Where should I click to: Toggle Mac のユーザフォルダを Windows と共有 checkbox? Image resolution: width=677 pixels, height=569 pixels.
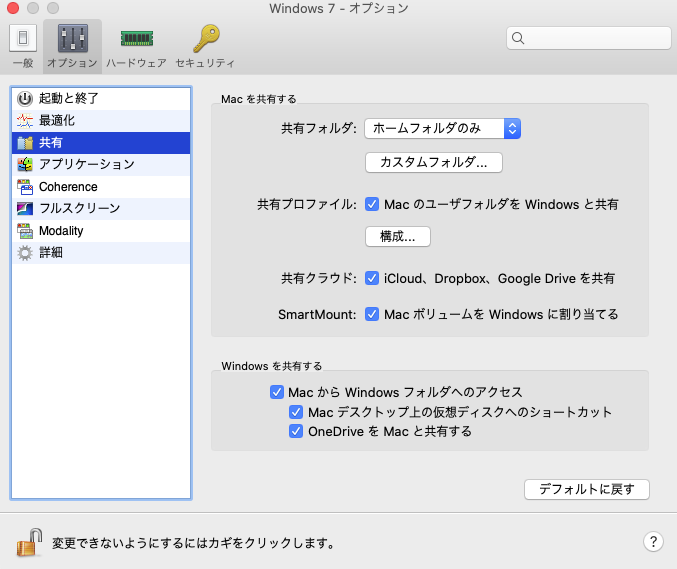click(372, 204)
